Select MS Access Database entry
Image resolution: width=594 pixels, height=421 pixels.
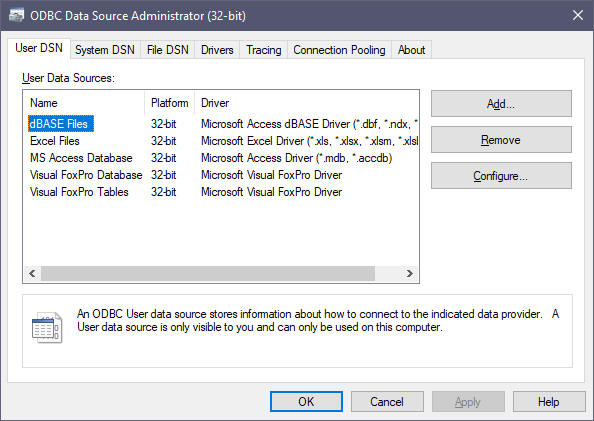(x=81, y=158)
